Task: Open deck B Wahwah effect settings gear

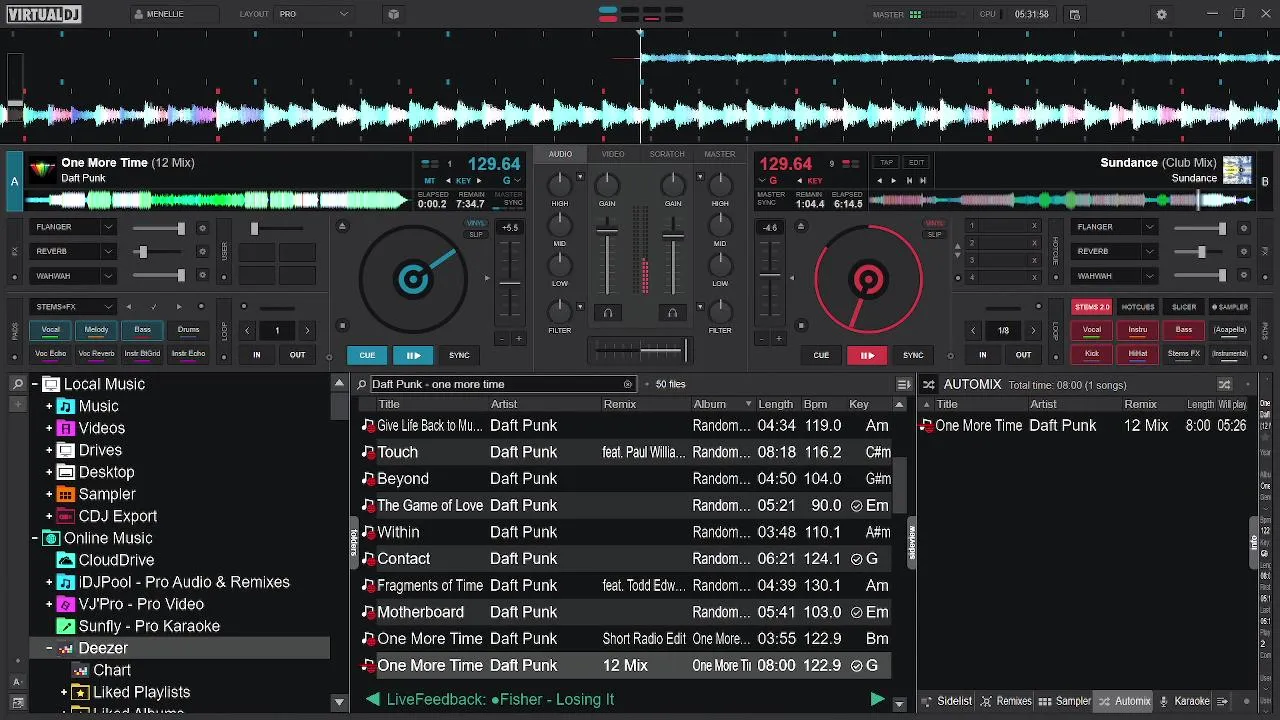Action: (1243, 276)
